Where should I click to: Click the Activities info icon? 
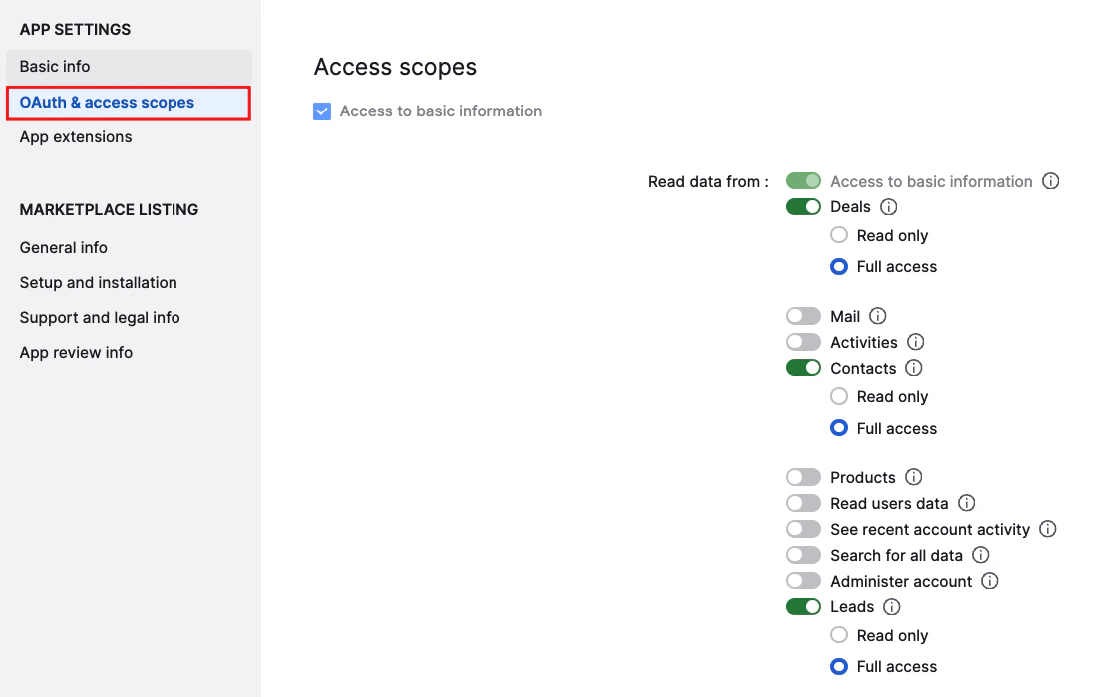(915, 341)
